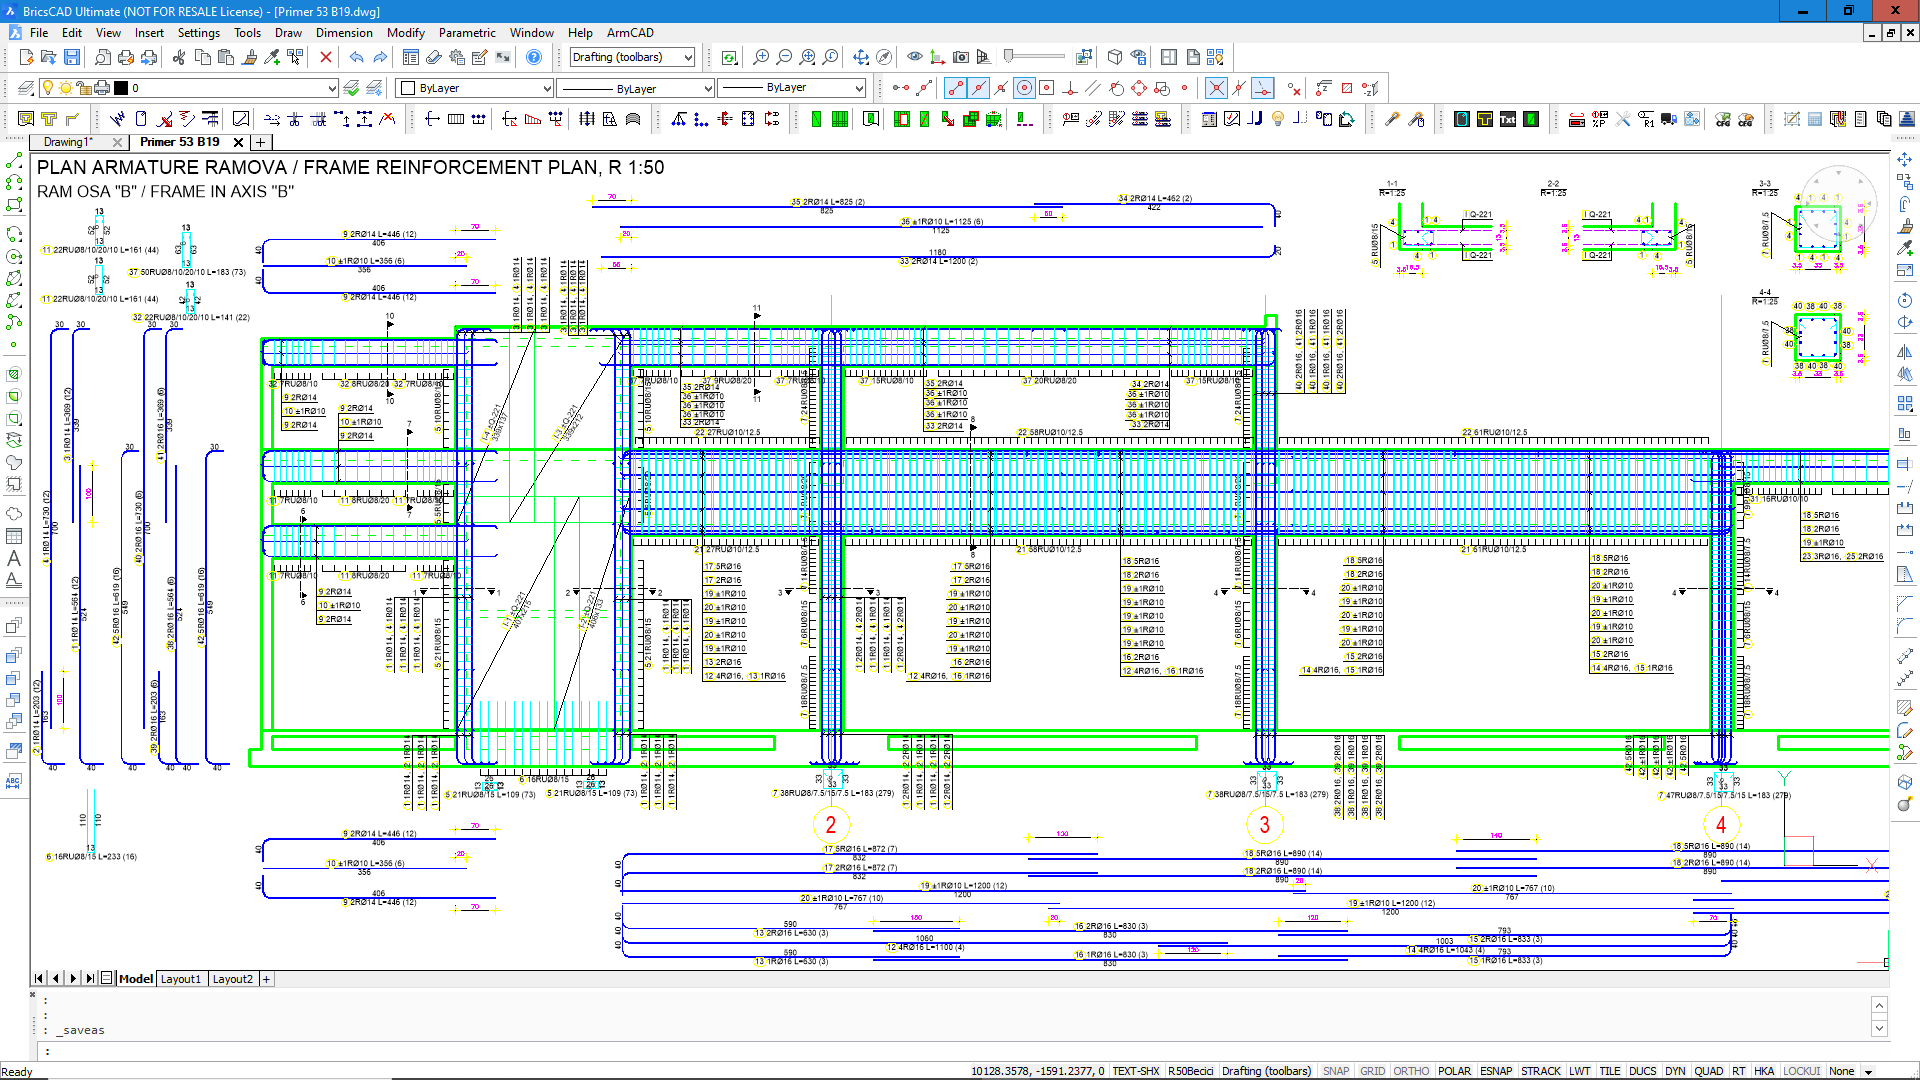Select the Pan tool icon
1920x1080 pixels.
(x=860, y=58)
